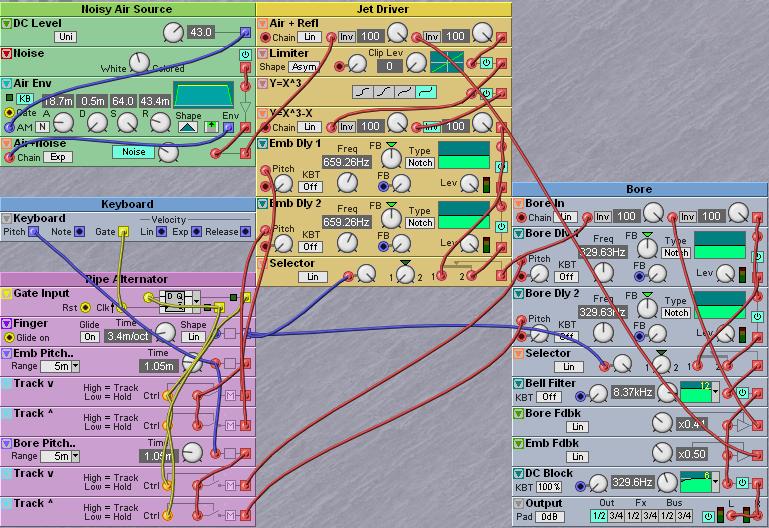Click the Asym shape button in Limiter
769x528 pixels.
coord(304,67)
